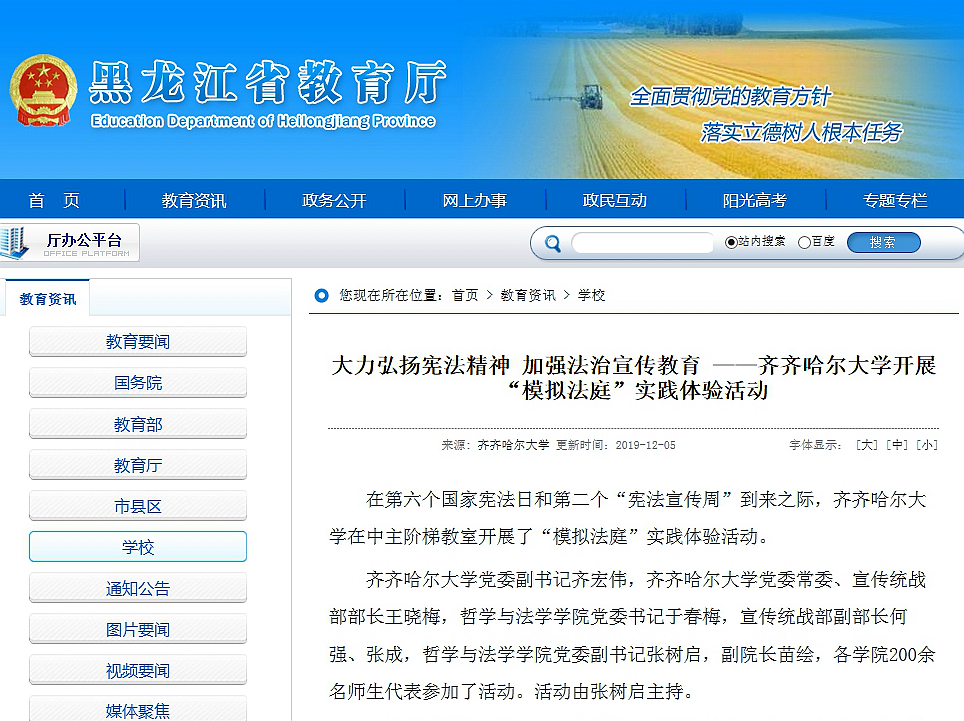This screenshot has width=964, height=721.
Task: Click the national emblem logo
Action: (x=44, y=89)
